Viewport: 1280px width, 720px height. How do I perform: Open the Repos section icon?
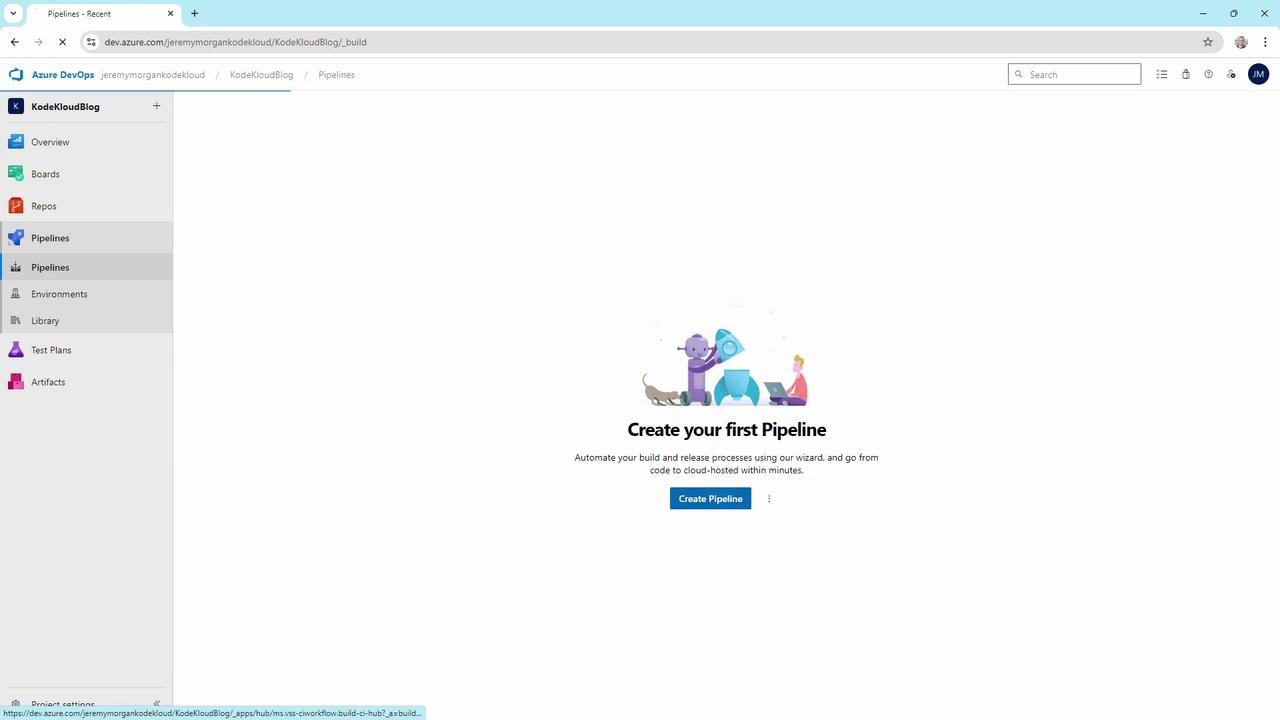16,206
